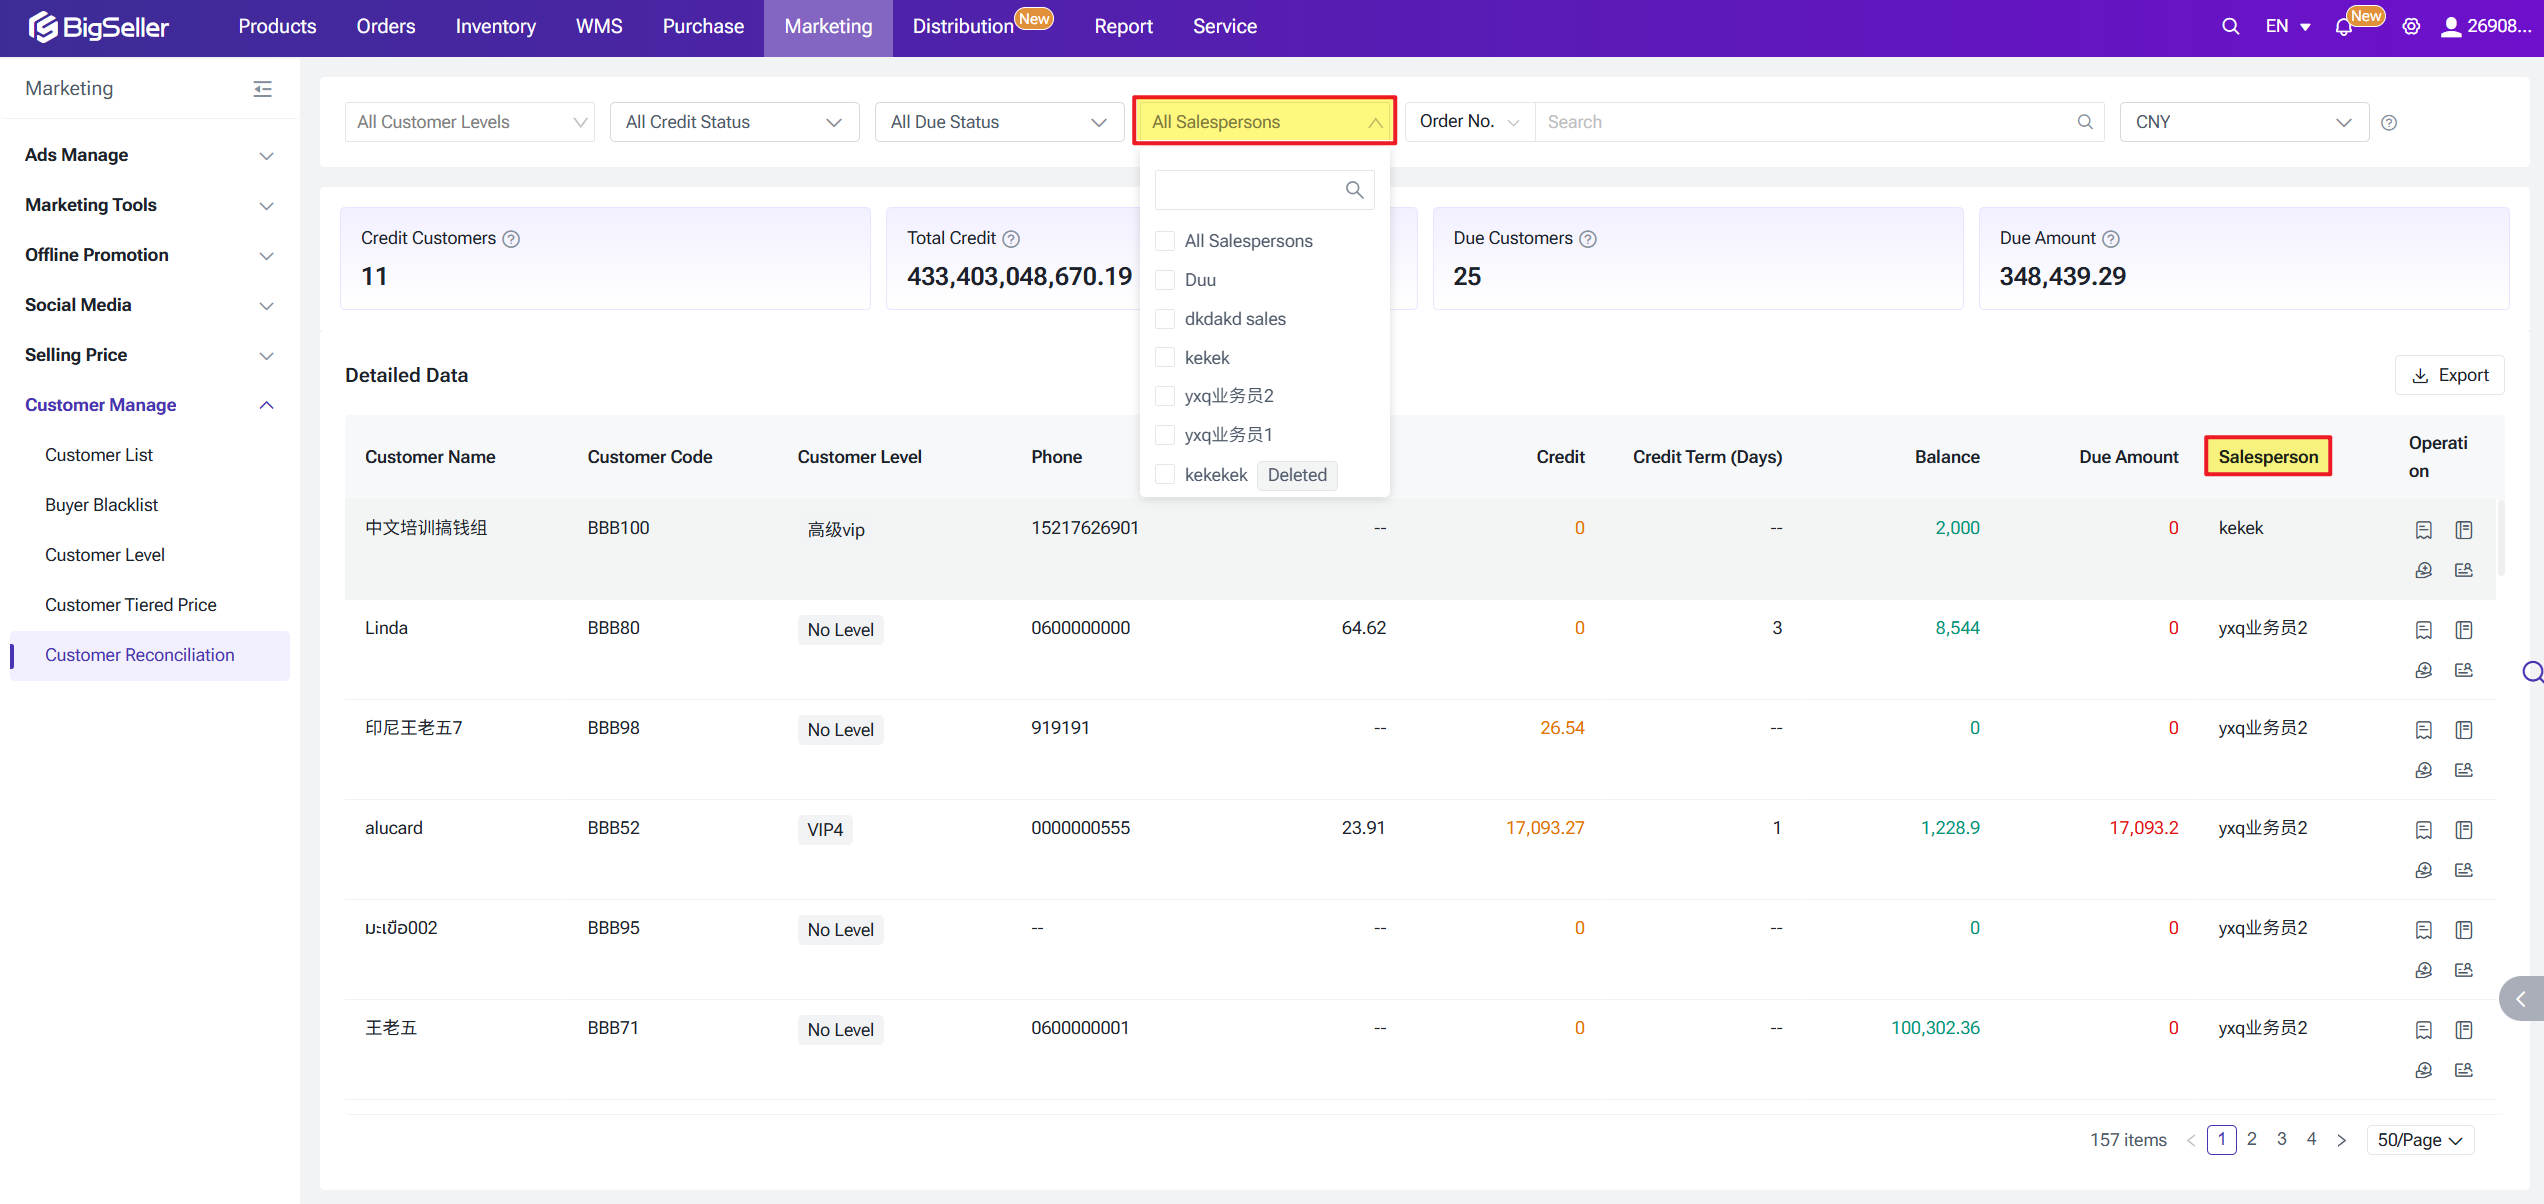Screen dimensions: 2544x1204
Task: Open the 50/Page size selector
Action: point(2420,1140)
